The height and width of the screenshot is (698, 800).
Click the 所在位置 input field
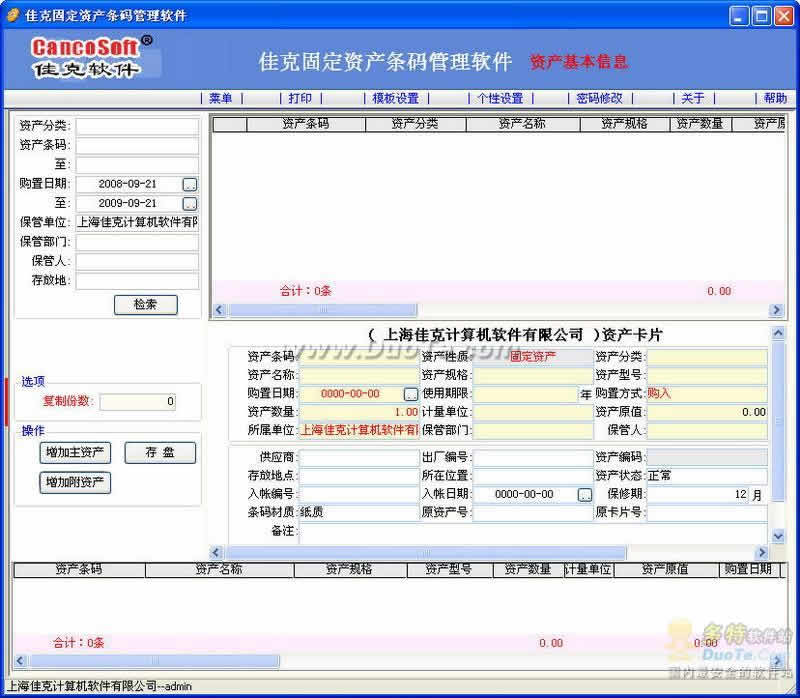pyautogui.click(x=533, y=476)
